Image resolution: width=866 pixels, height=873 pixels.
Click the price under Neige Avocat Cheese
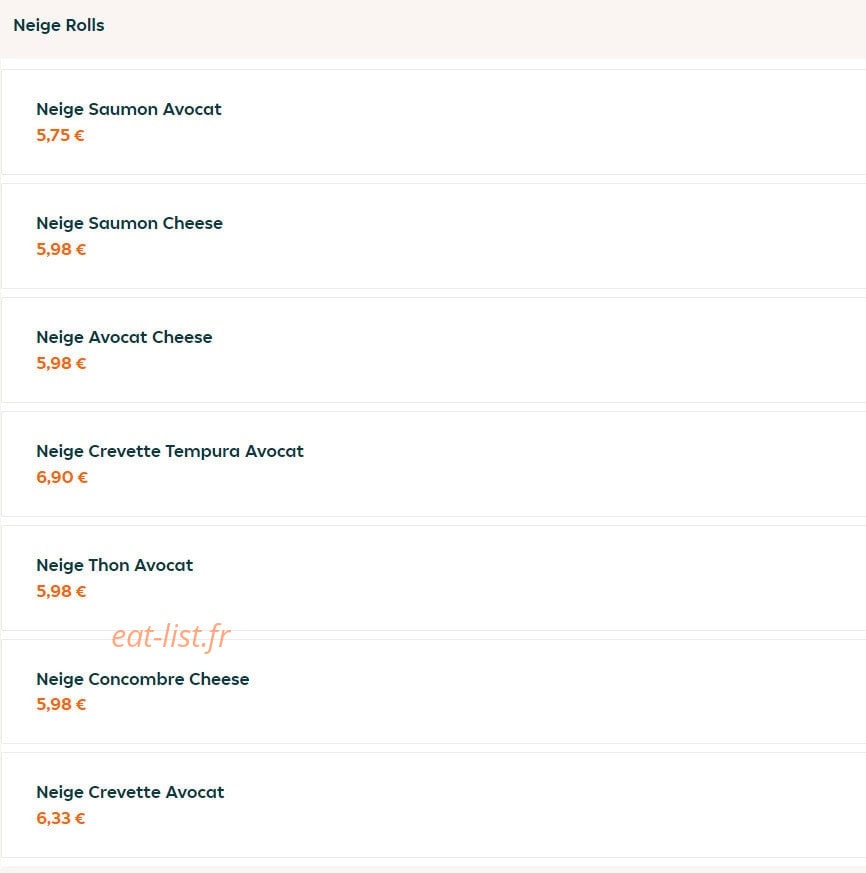[61, 364]
